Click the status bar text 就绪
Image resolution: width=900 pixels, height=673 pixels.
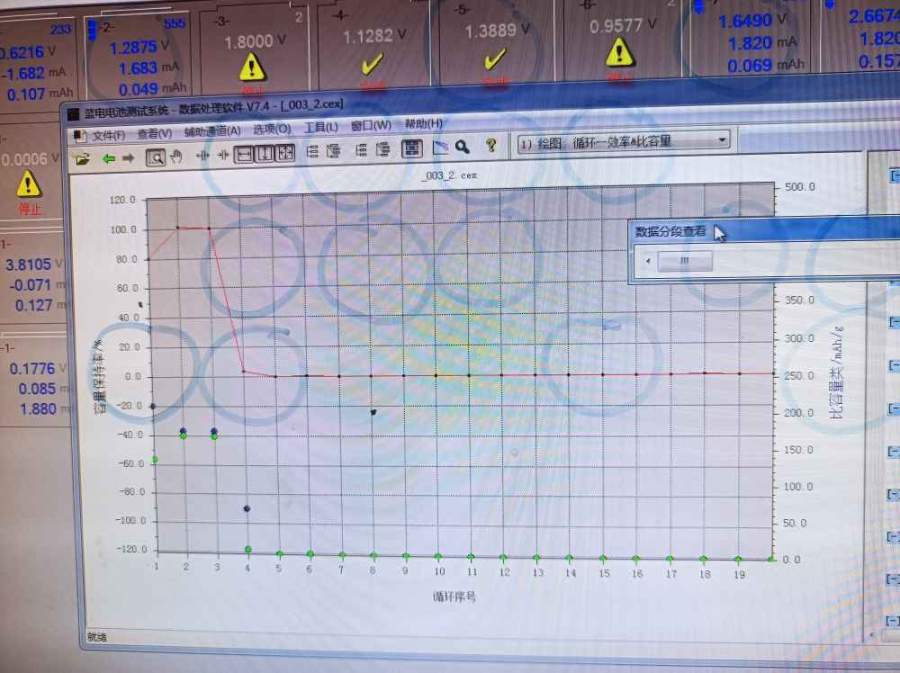coord(97,636)
